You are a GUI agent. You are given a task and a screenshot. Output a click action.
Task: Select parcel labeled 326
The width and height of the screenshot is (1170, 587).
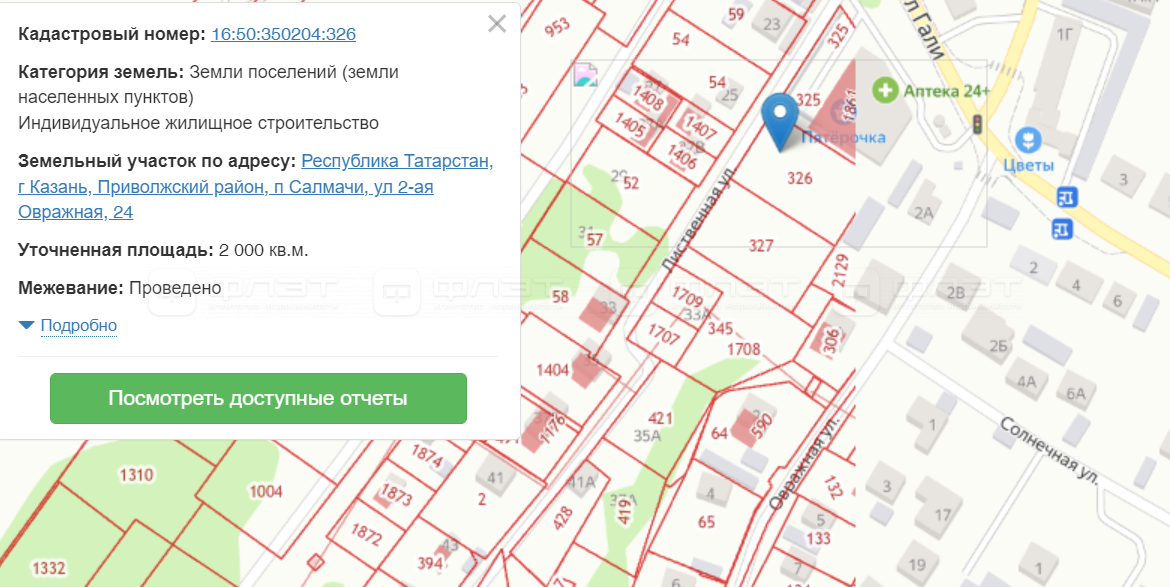click(x=799, y=178)
